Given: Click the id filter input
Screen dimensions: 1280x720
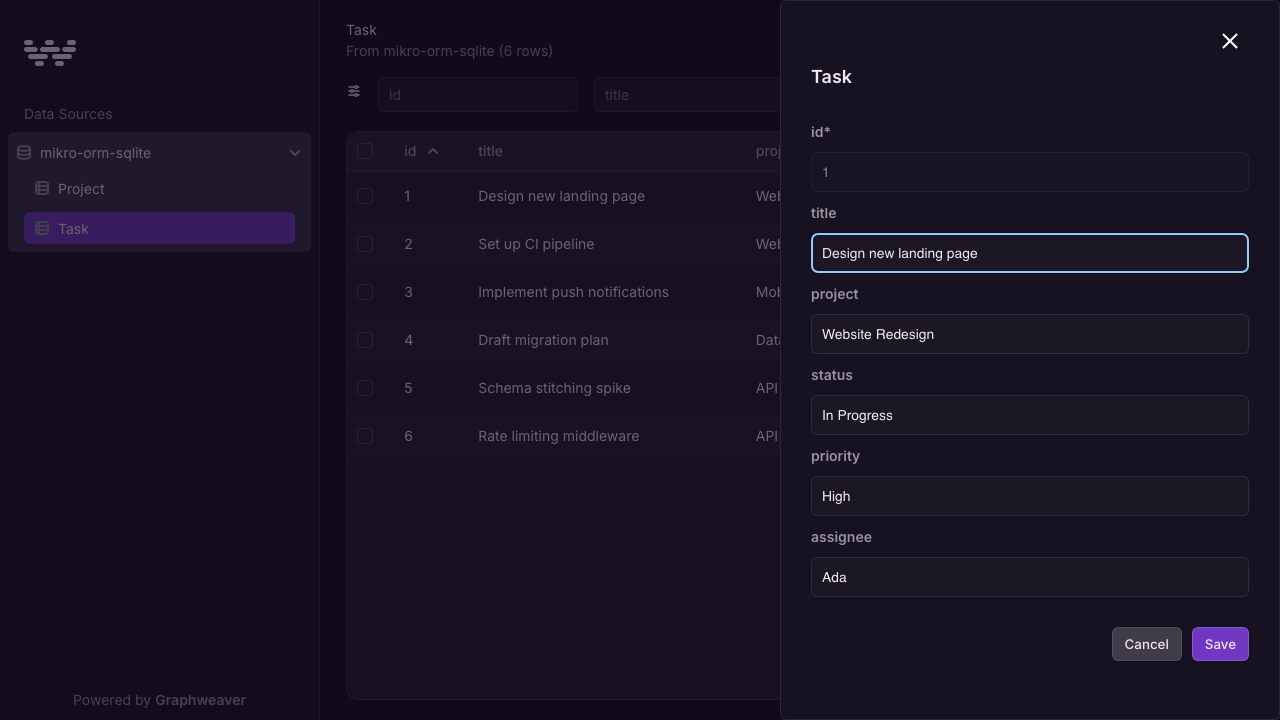Looking at the screenshot, I should [478, 94].
